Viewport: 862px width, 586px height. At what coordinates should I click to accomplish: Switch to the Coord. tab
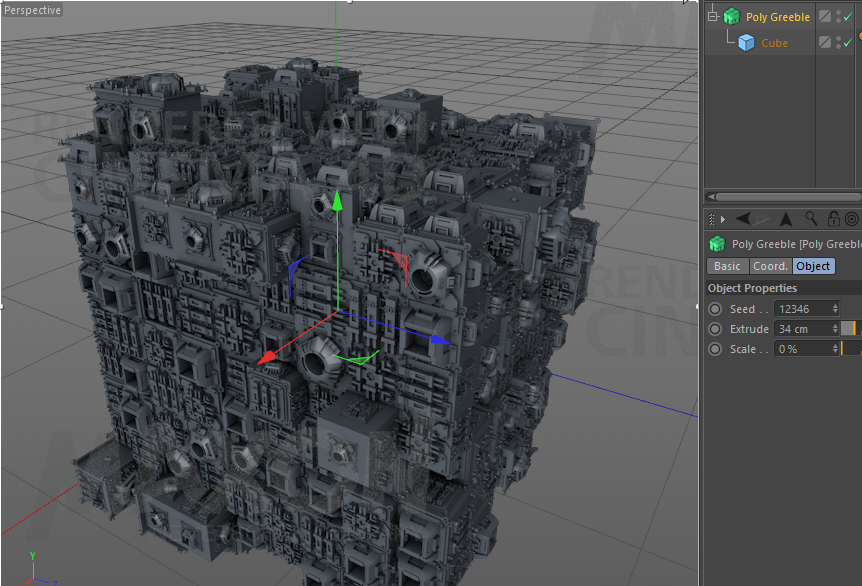click(x=770, y=266)
